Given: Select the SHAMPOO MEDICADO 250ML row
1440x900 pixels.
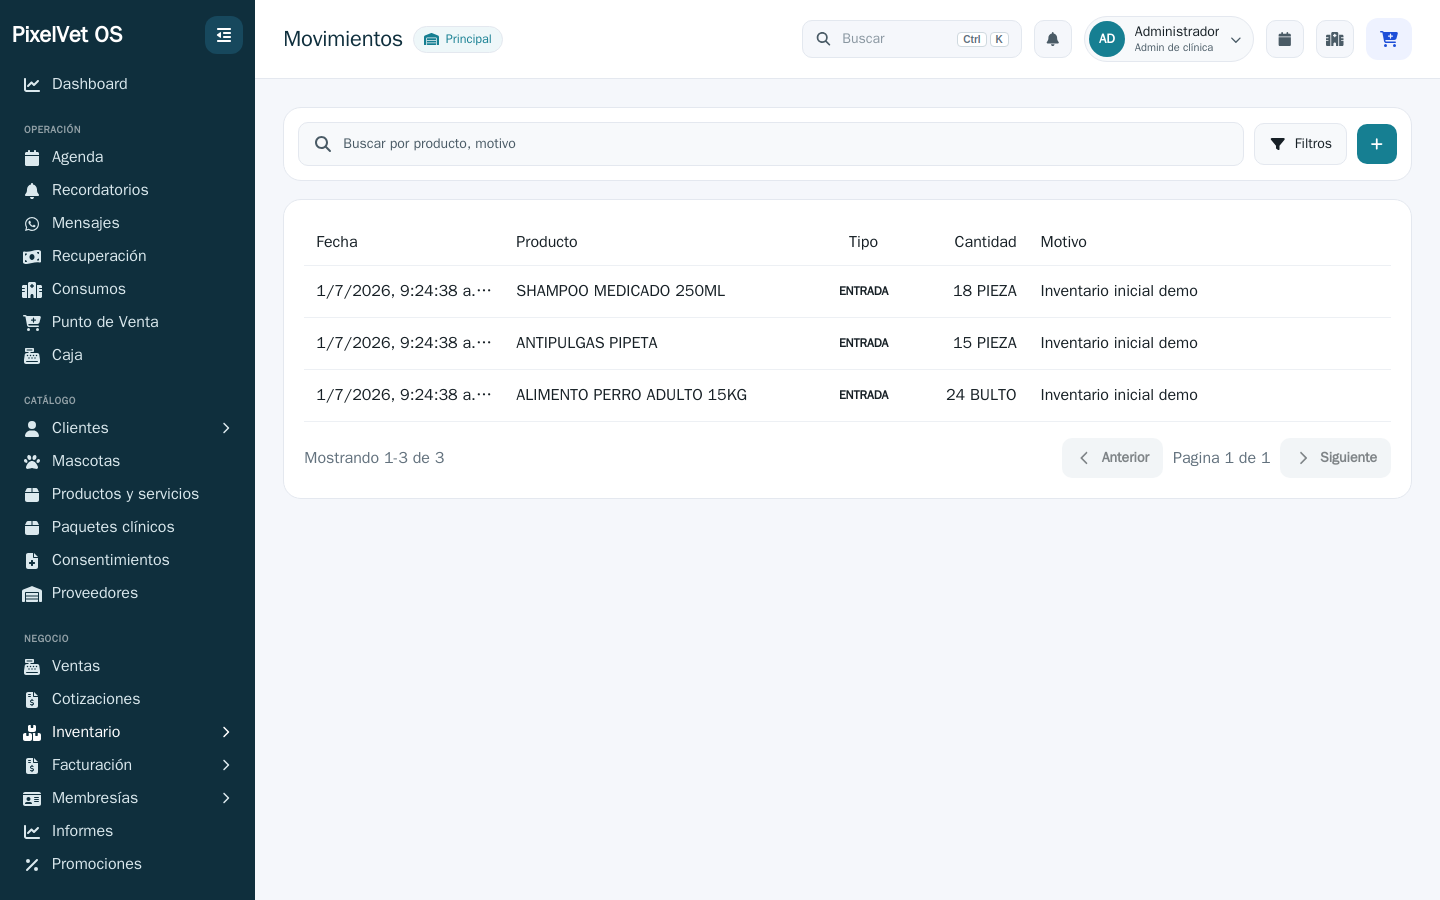Looking at the screenshot, I should click(847, 291).
